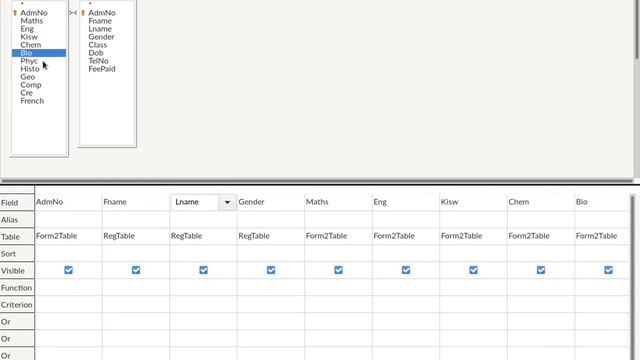
Task: Select Comp field in Form2Table list
Action: pyautogui.click(x=31, y=85)
